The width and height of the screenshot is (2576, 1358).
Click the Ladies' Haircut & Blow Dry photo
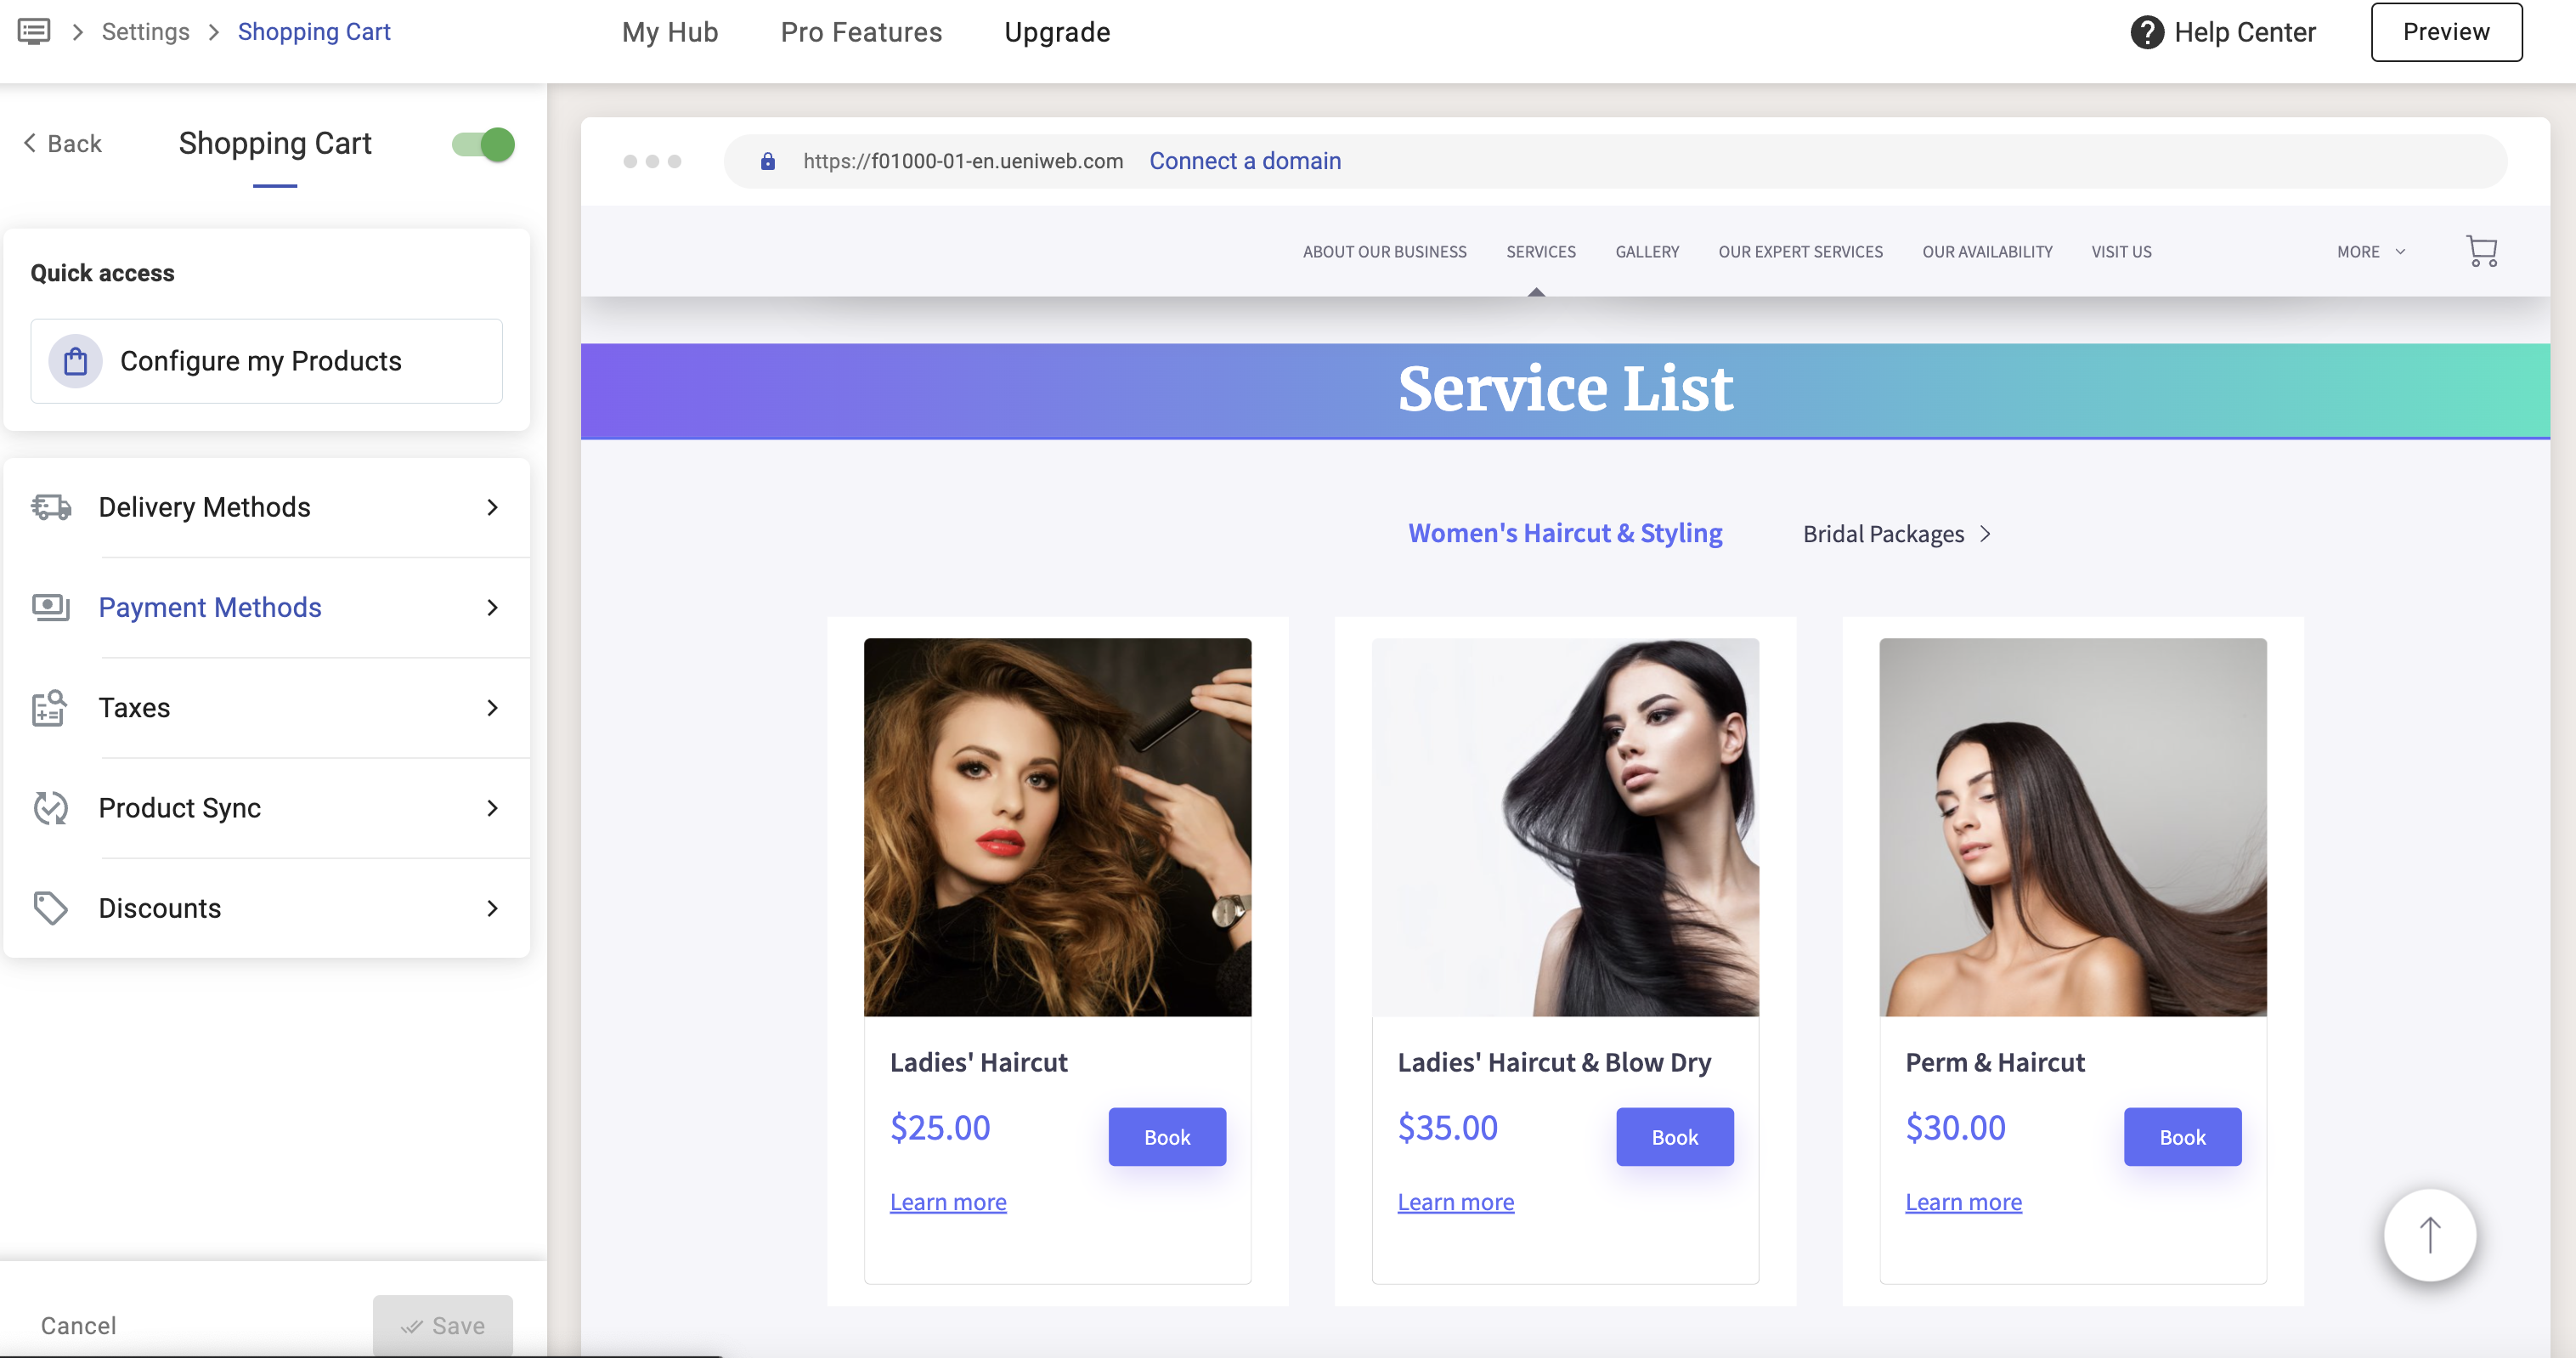1564,827
